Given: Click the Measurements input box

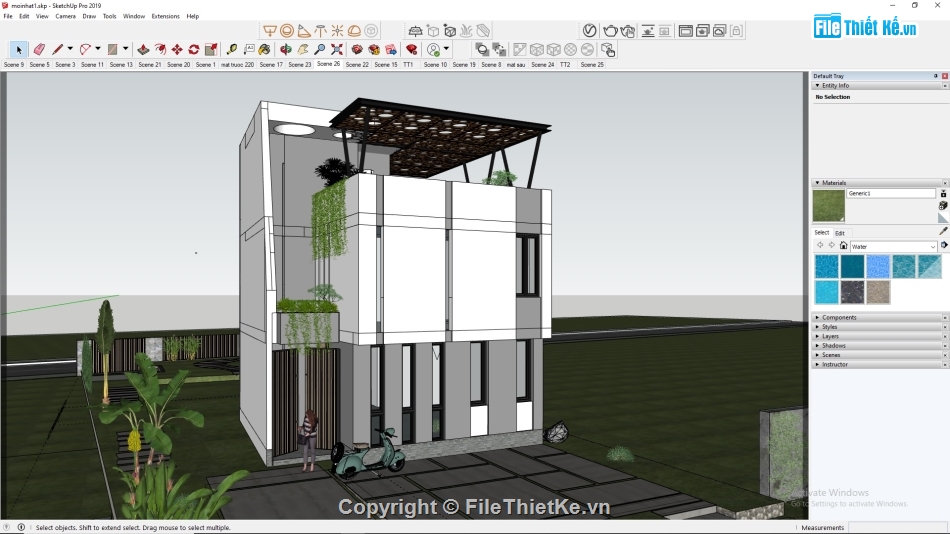Looking at the screenshot, I should [898, 527].
